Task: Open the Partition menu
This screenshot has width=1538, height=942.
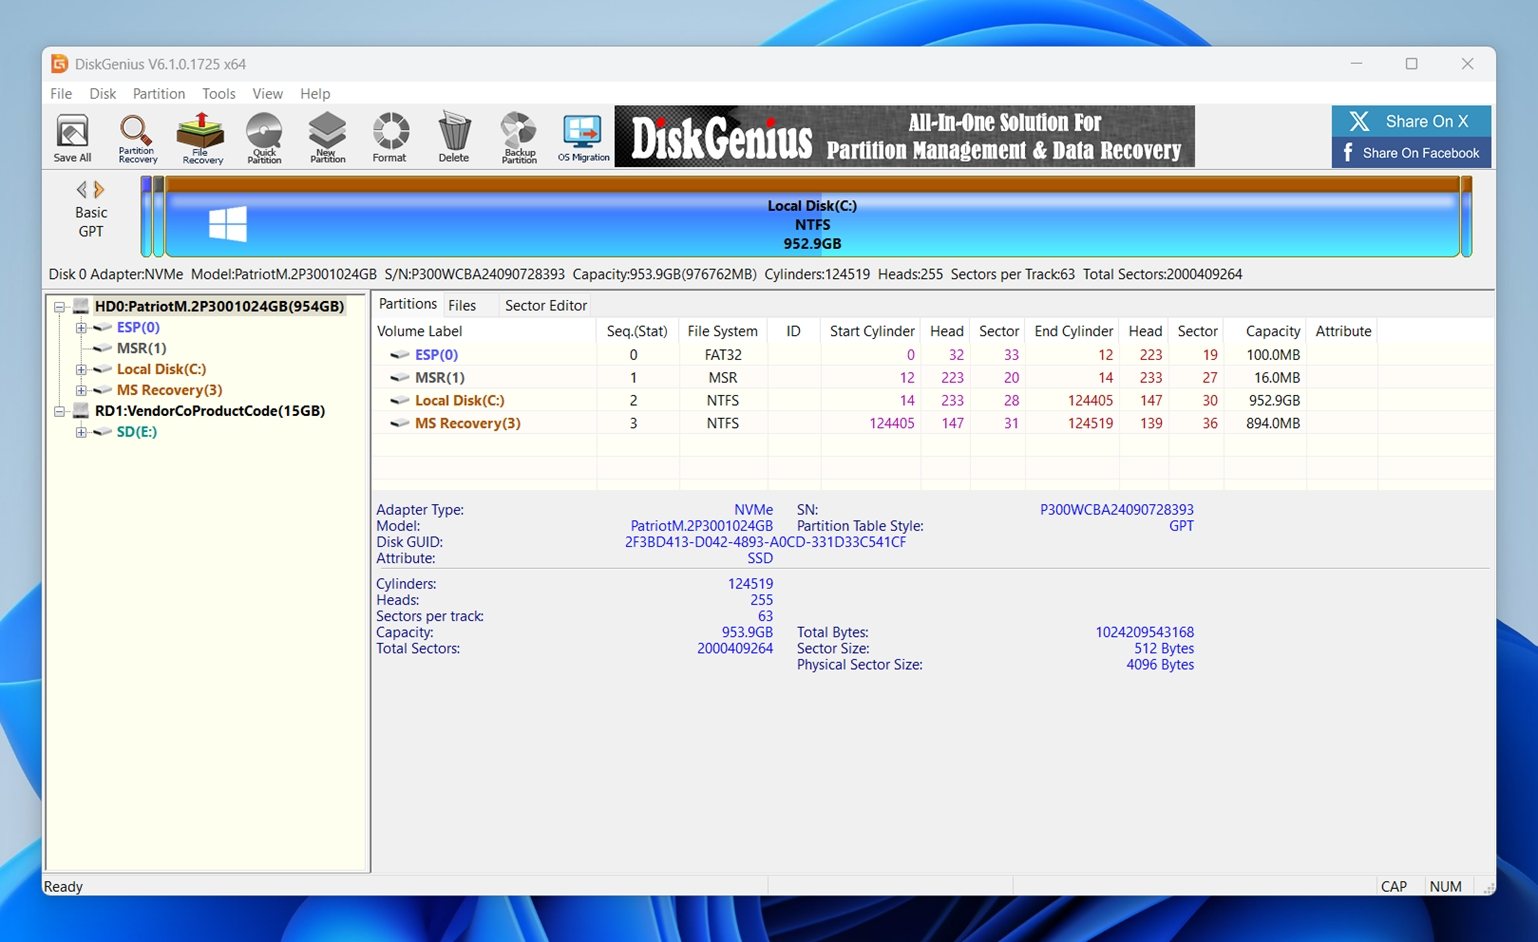Action: (158, 93)
